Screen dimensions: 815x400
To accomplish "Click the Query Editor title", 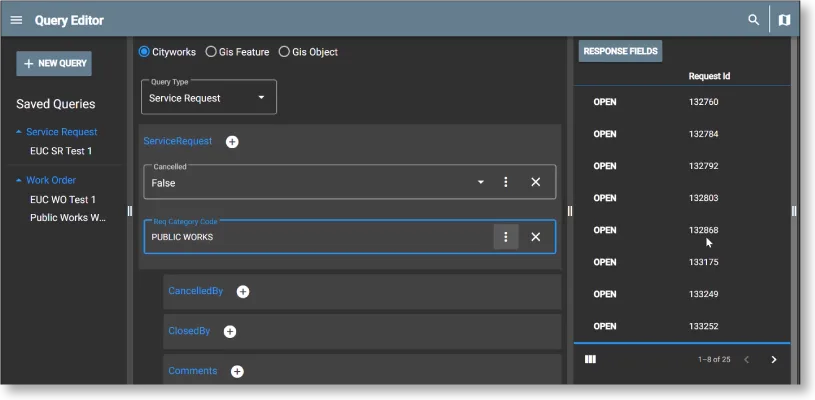I will [69, 21].
